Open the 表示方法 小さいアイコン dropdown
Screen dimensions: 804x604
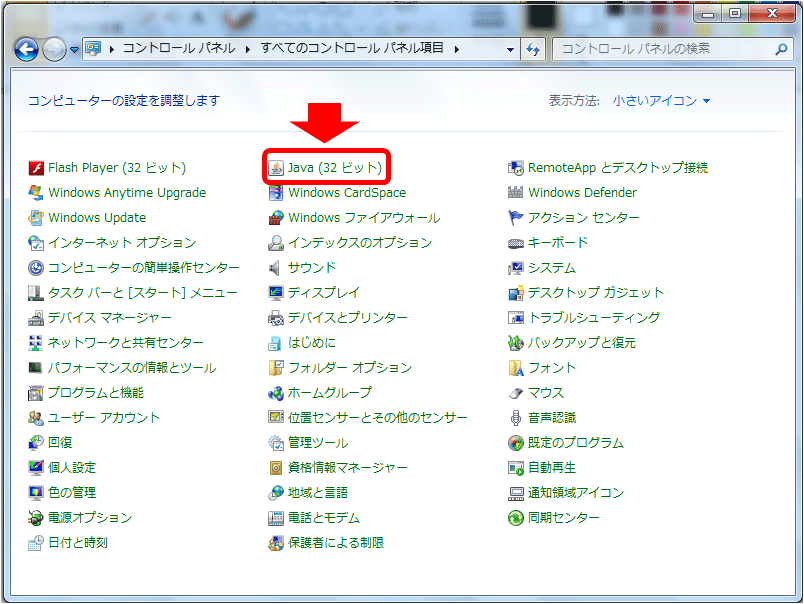(x=661, y=100)
